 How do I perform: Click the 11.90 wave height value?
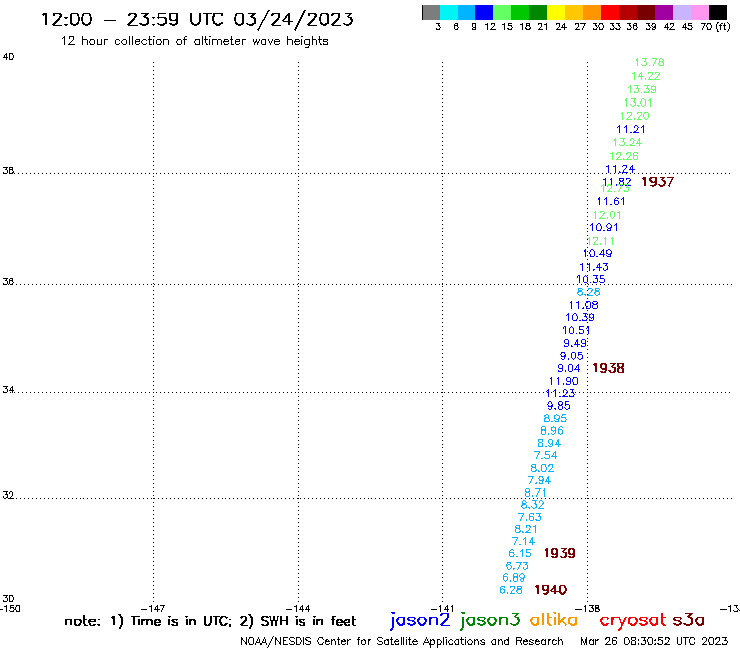[563, 381]
